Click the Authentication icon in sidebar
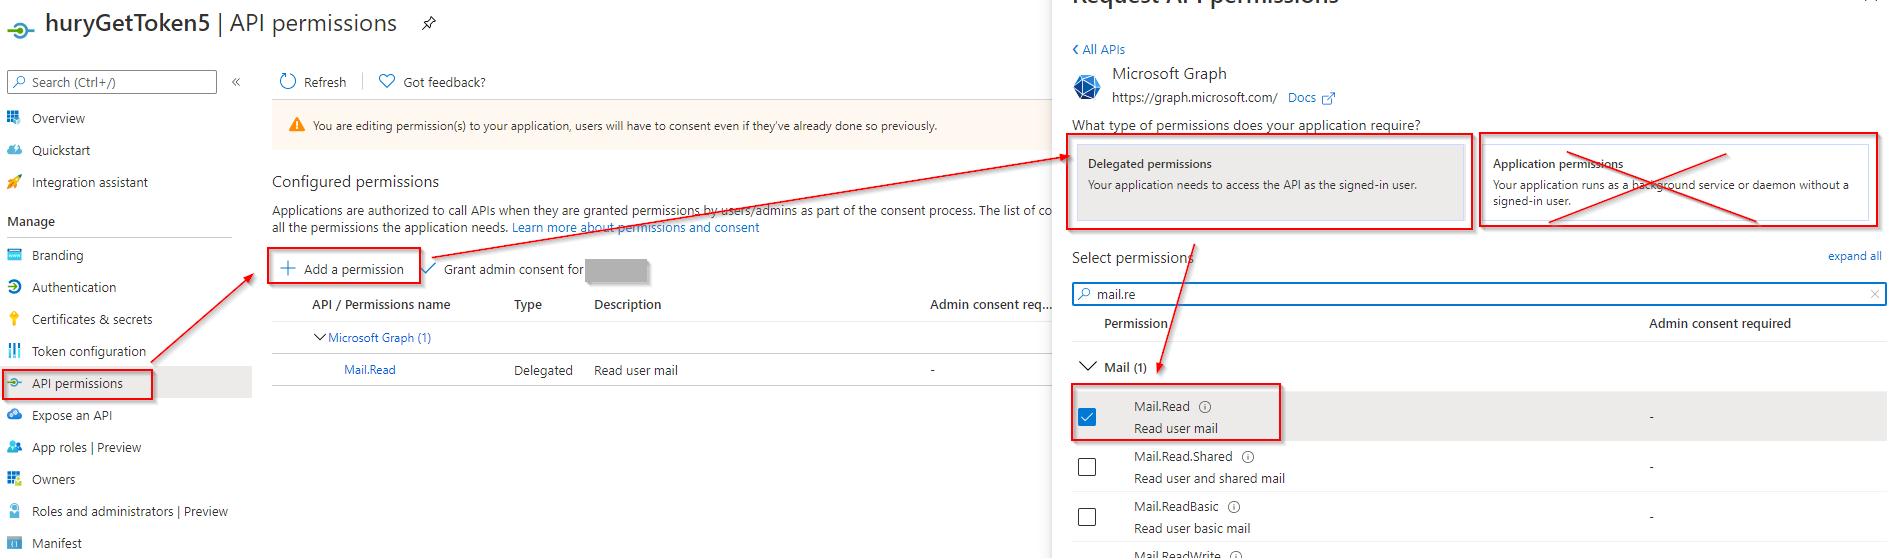The image size is (1889, 558). 14,287
